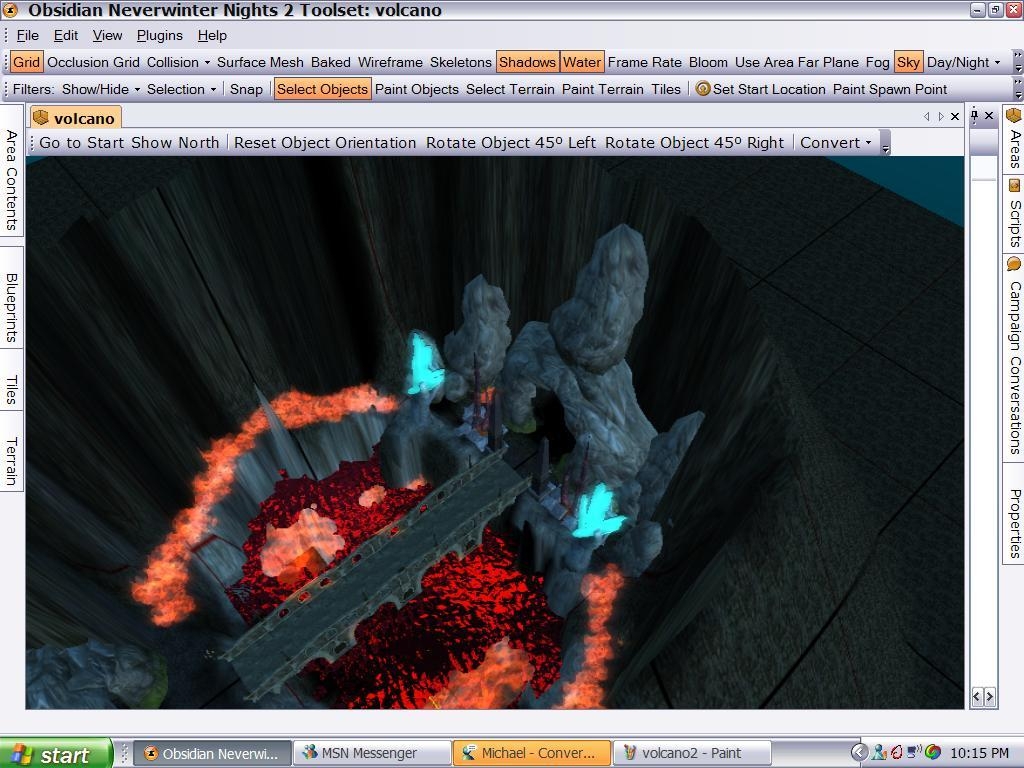Screen dimensions: 1024x768
Task: Click the Set Start Location compass icon
Action: [703, 89]
